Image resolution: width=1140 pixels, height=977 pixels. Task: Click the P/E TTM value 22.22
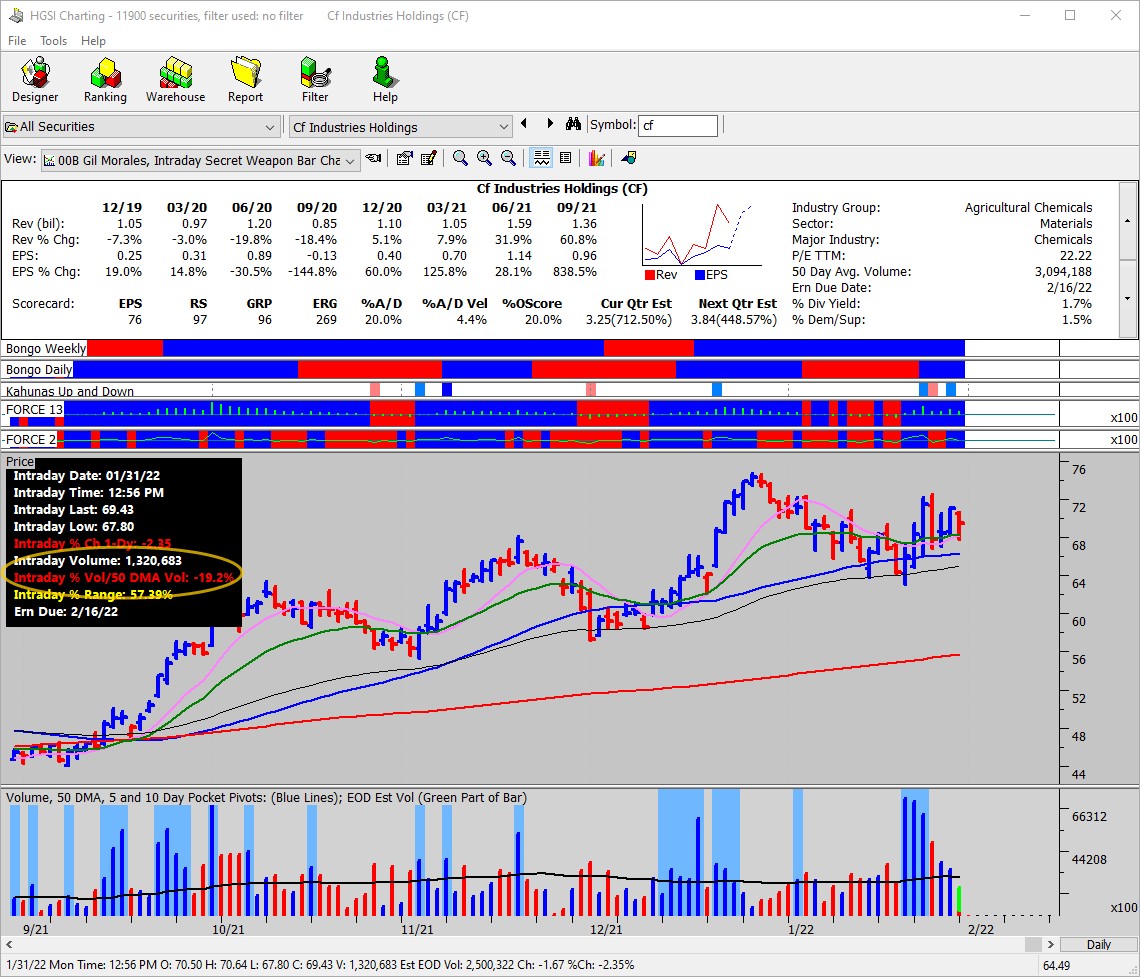click(1075, 256)
